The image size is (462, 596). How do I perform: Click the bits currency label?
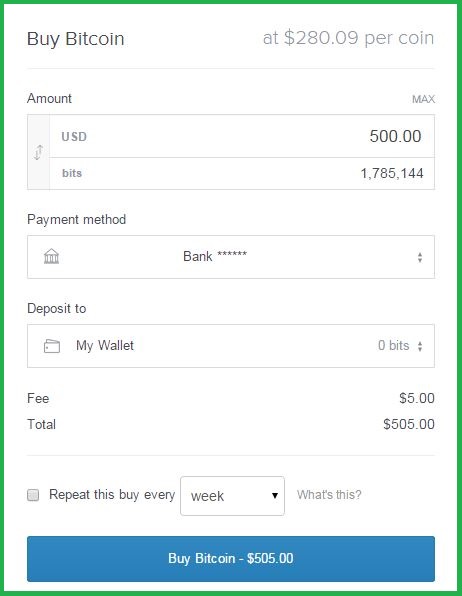click(x=72, y=173)
